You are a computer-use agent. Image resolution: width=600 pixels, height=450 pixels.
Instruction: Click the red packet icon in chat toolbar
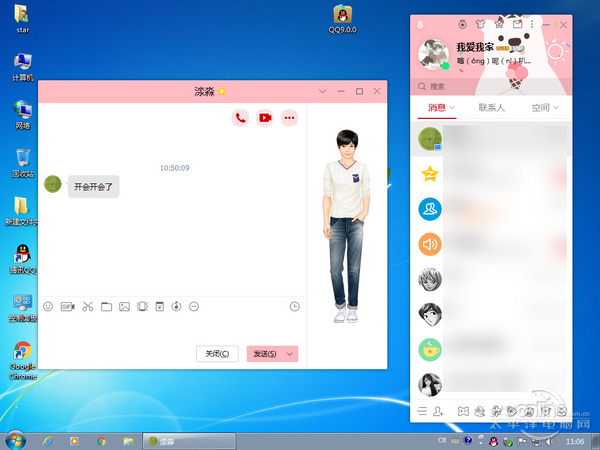(x=160, y=307)
